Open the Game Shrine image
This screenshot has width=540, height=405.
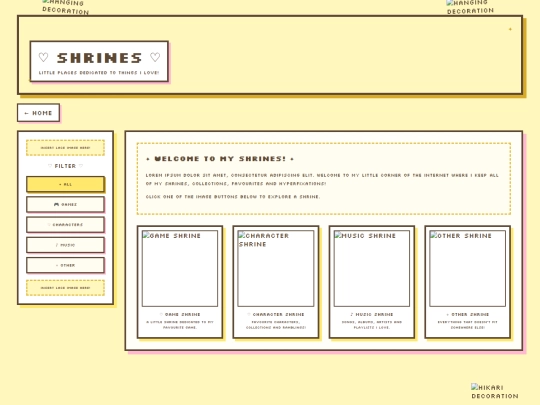point(180,268)
